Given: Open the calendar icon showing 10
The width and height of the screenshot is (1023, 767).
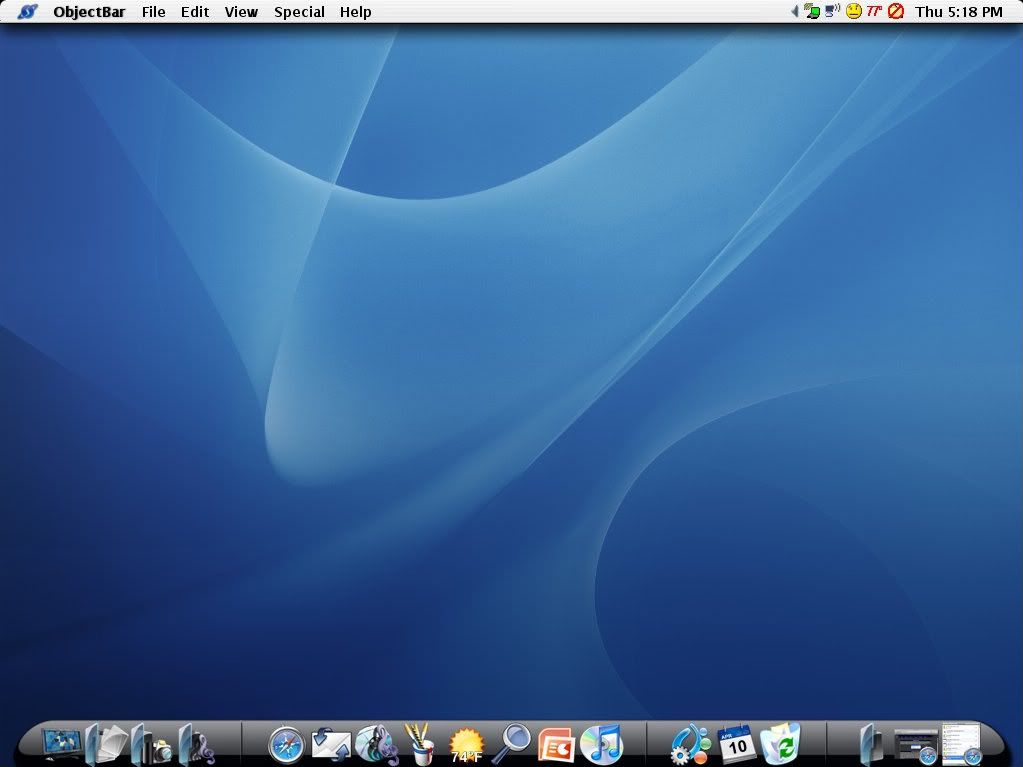Looking at the screenshot, I should tap(736, 744).
